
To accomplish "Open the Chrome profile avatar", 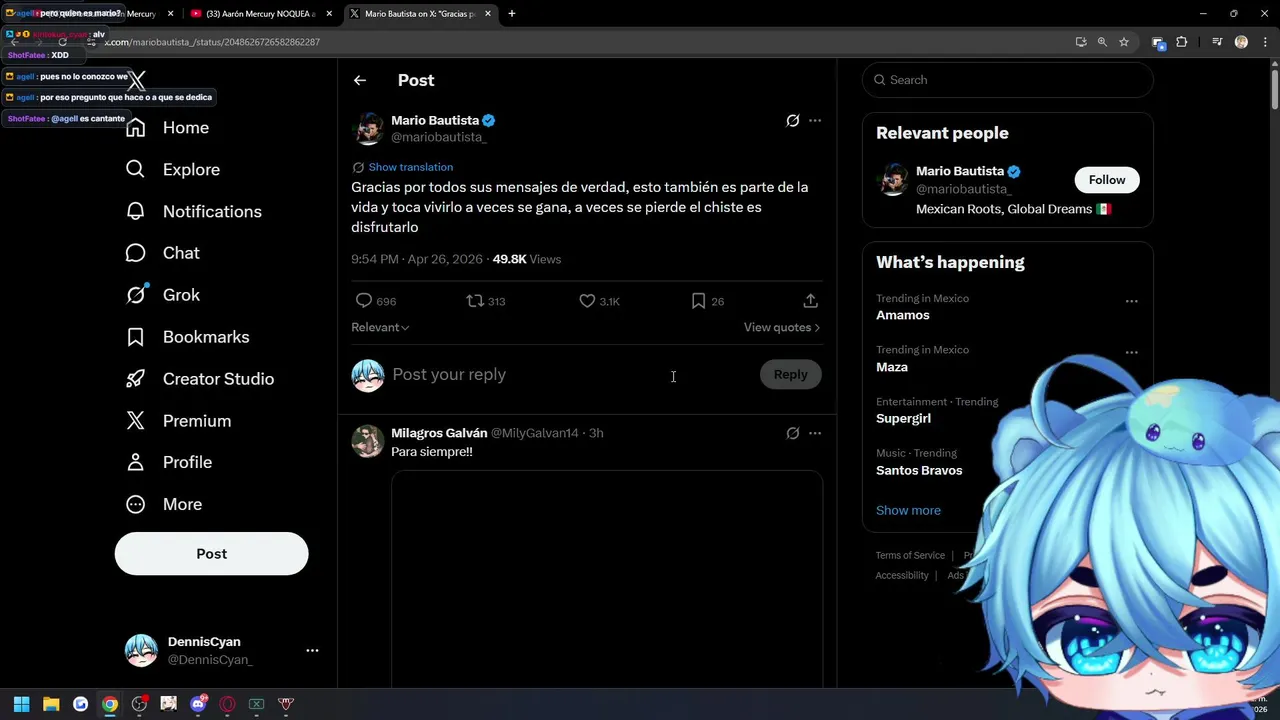I will 1241,42.
